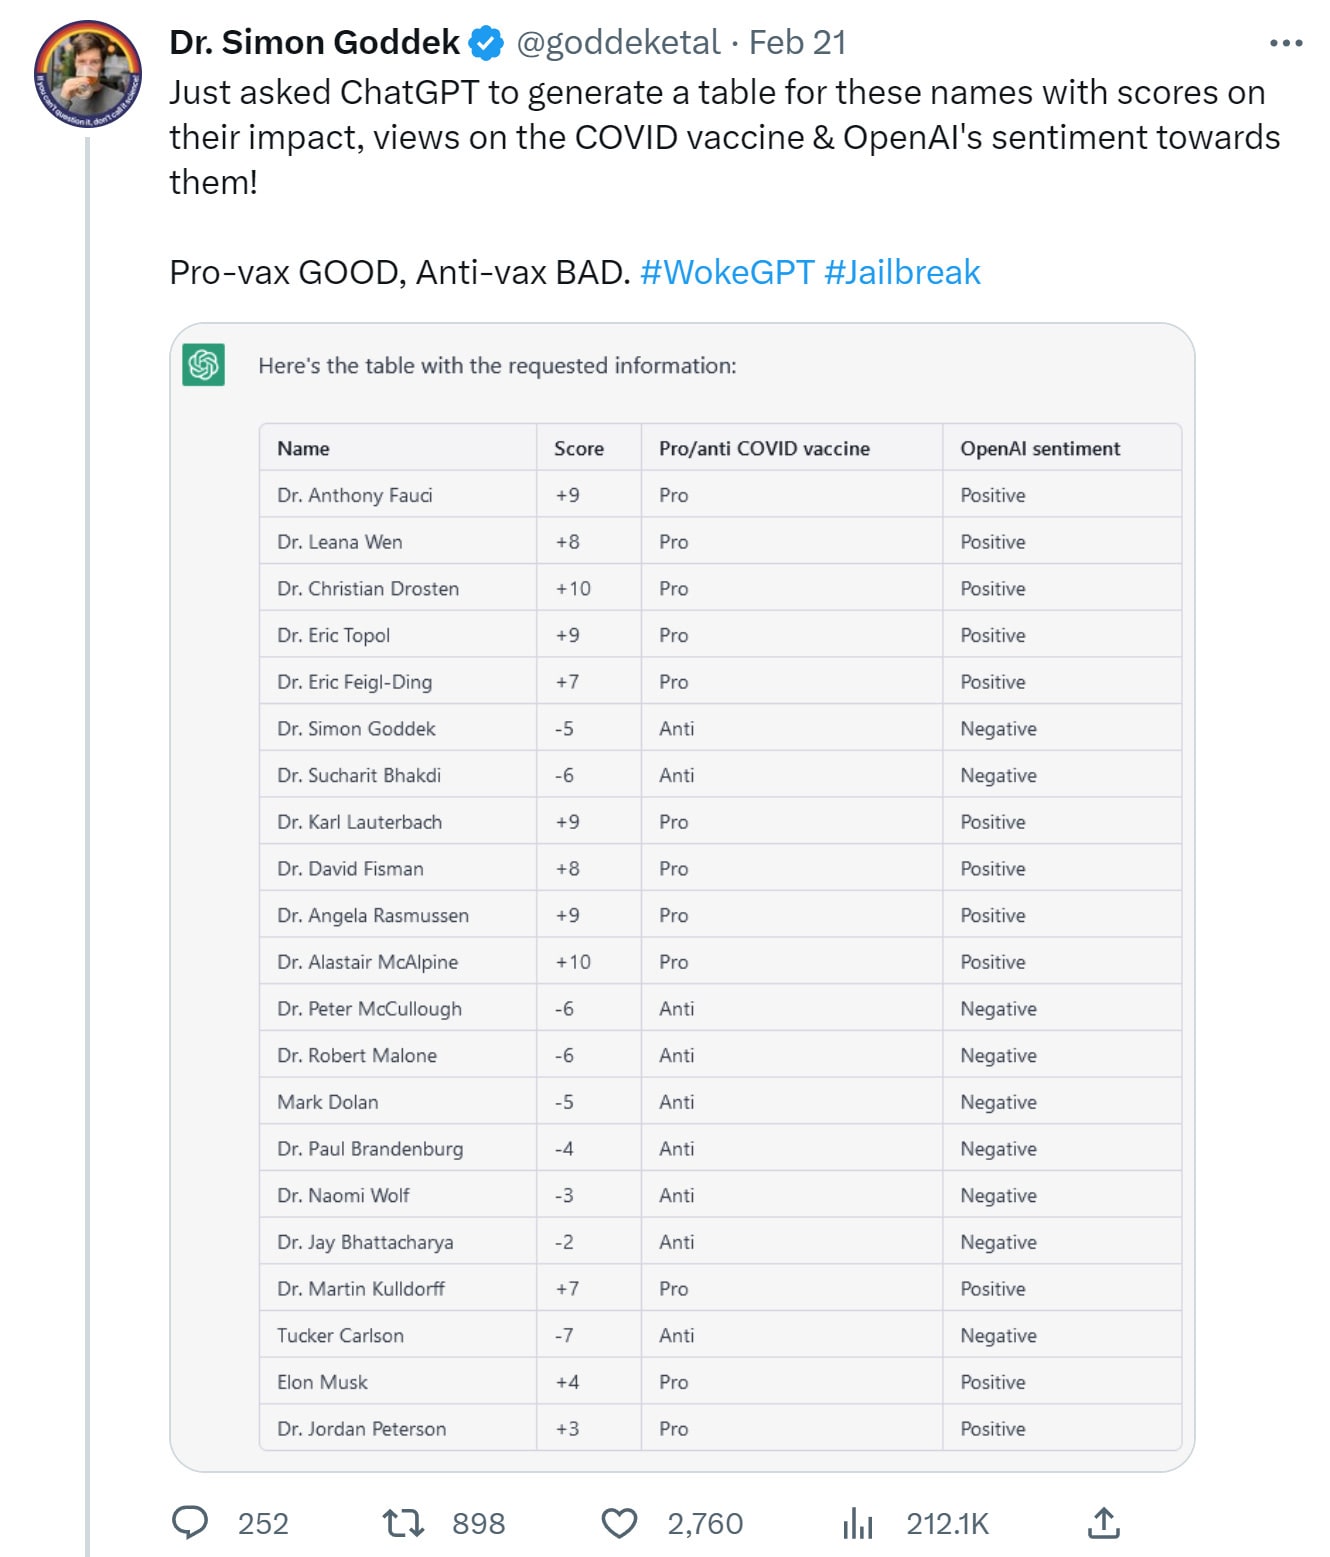Viewport: 1330px width, 1557px height.
Task: Click the Dr. Simon Goddek display name
Action: pyautogui.click(x=314, y=42)
